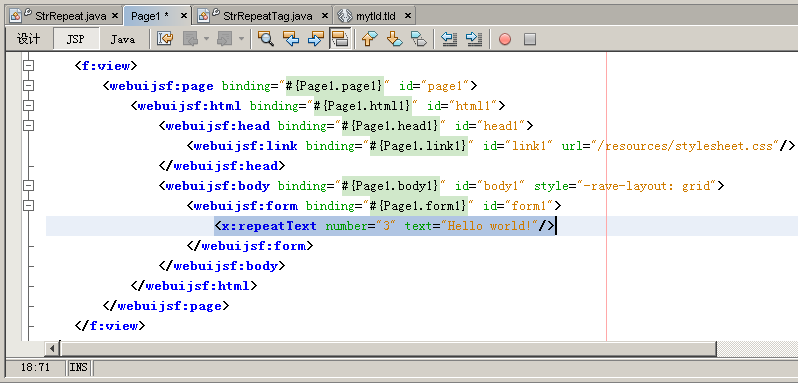798x383 pixels.
Task: Click the Previous Bookmark icon
Action: 369,39
